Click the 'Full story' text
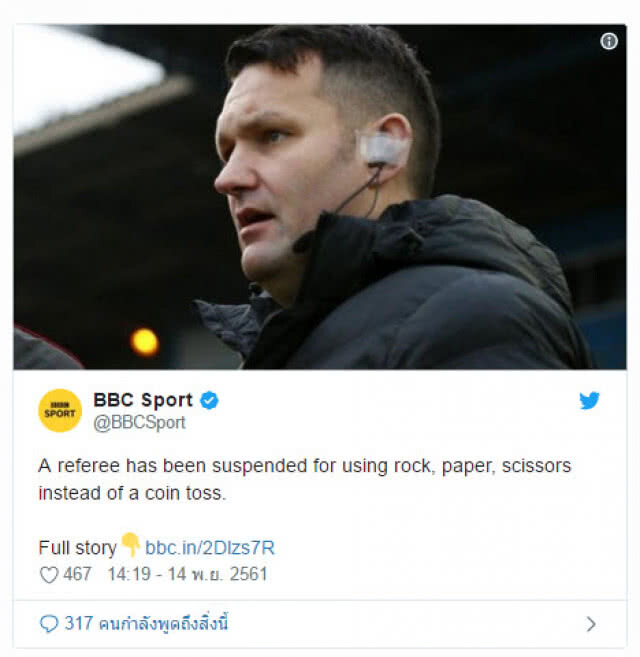Viewport: 640px width, 657px height. point(78,548)
